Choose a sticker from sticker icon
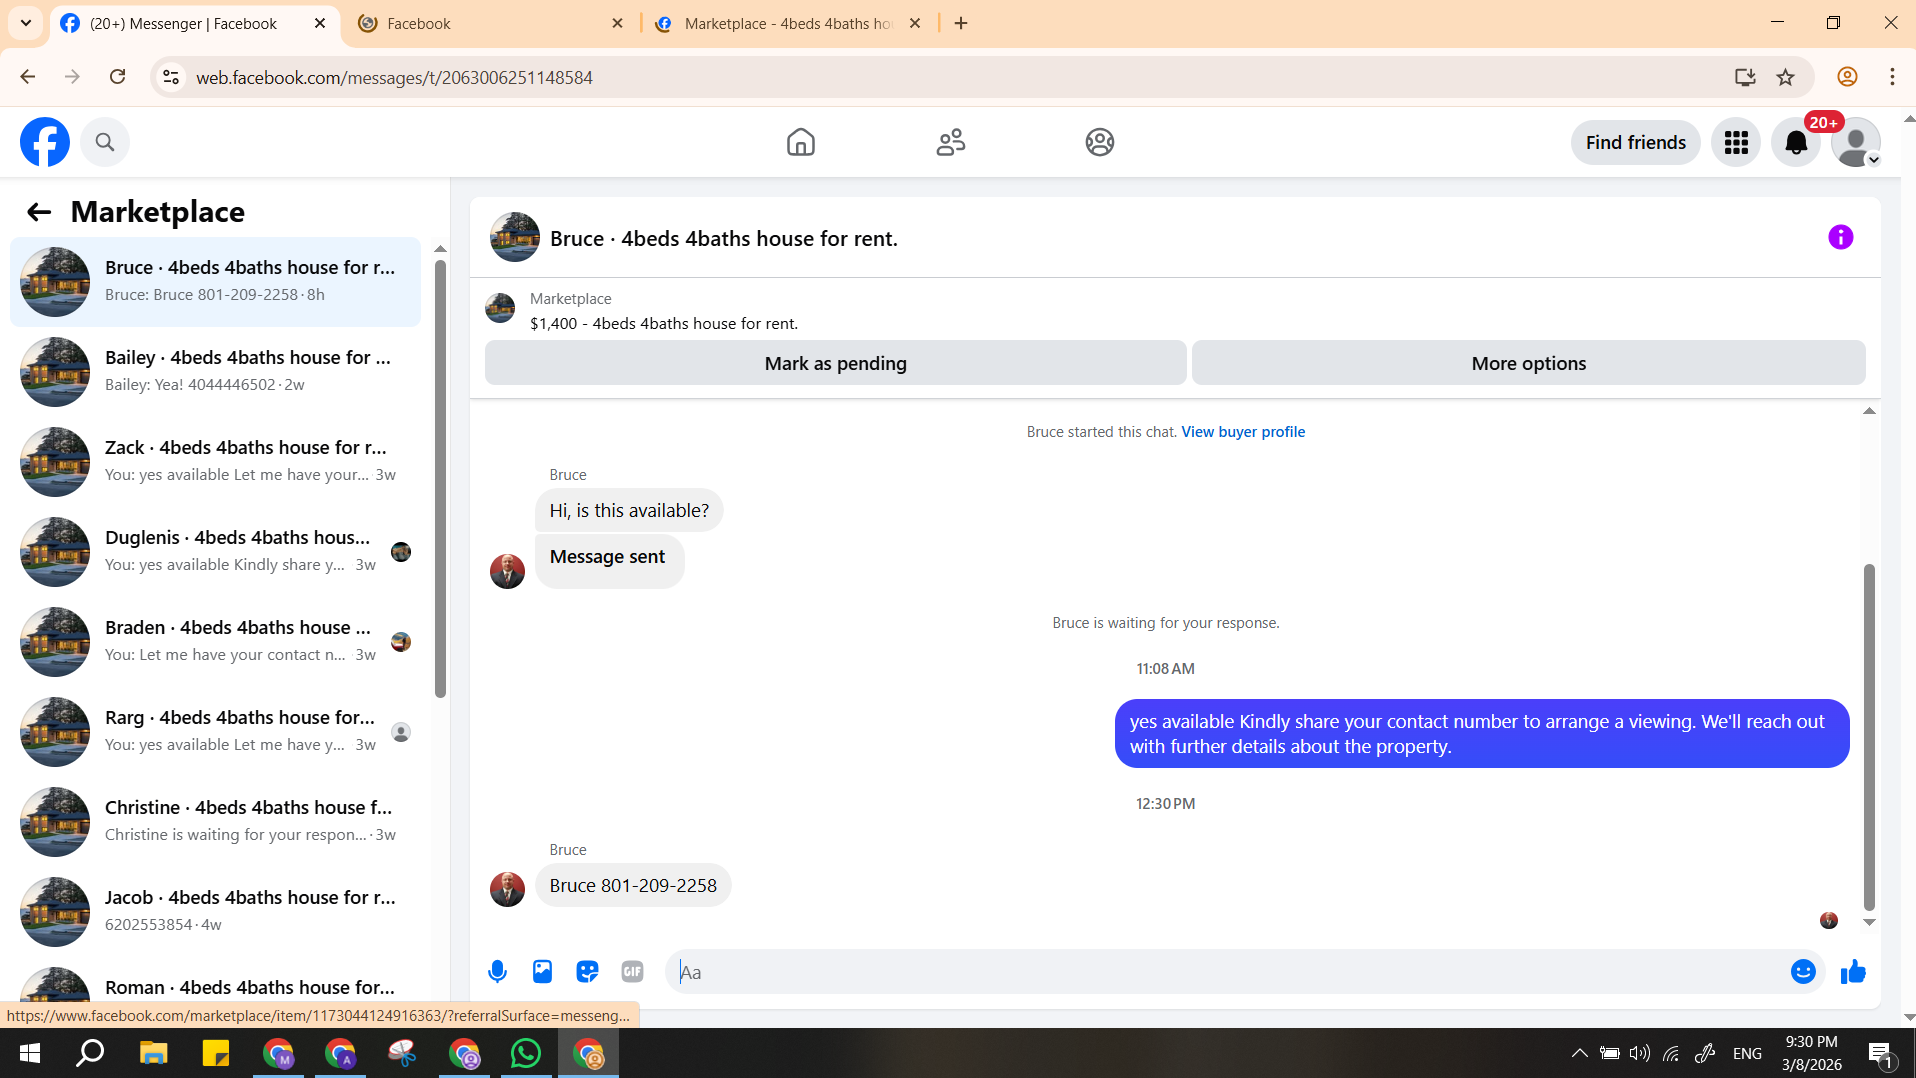 (x=587, y=971)
